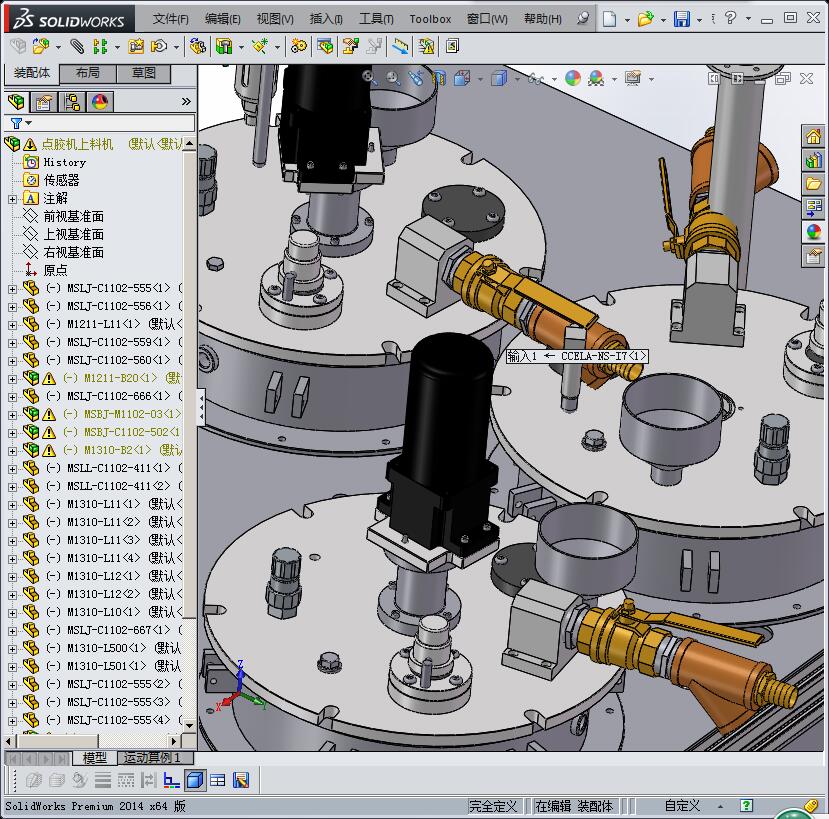Click the Edit Appearance icon in view toolbar
The height and width of the screenshot is (819, 829).
point(573,78)
